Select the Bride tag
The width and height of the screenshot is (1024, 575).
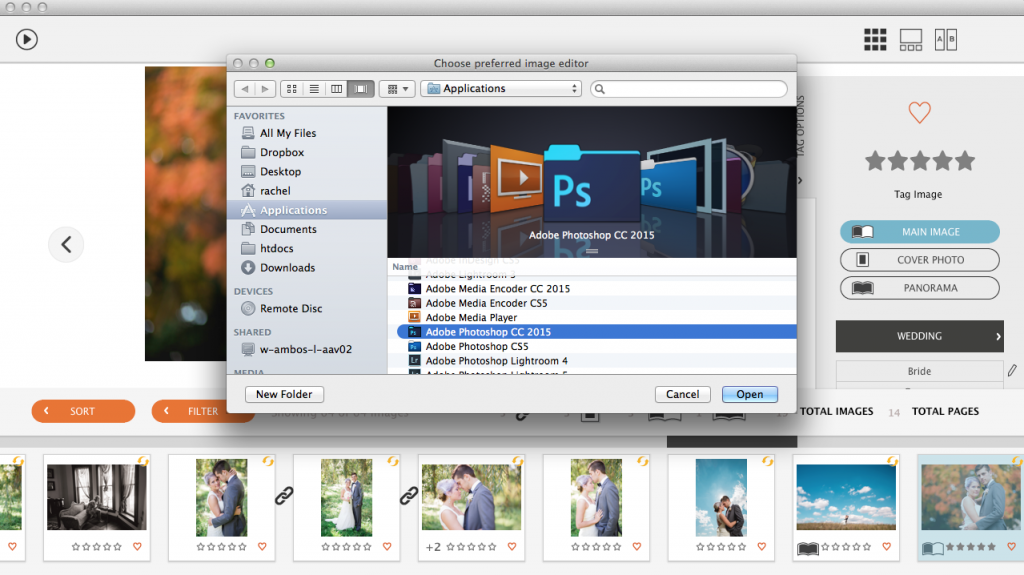point(920,371)
